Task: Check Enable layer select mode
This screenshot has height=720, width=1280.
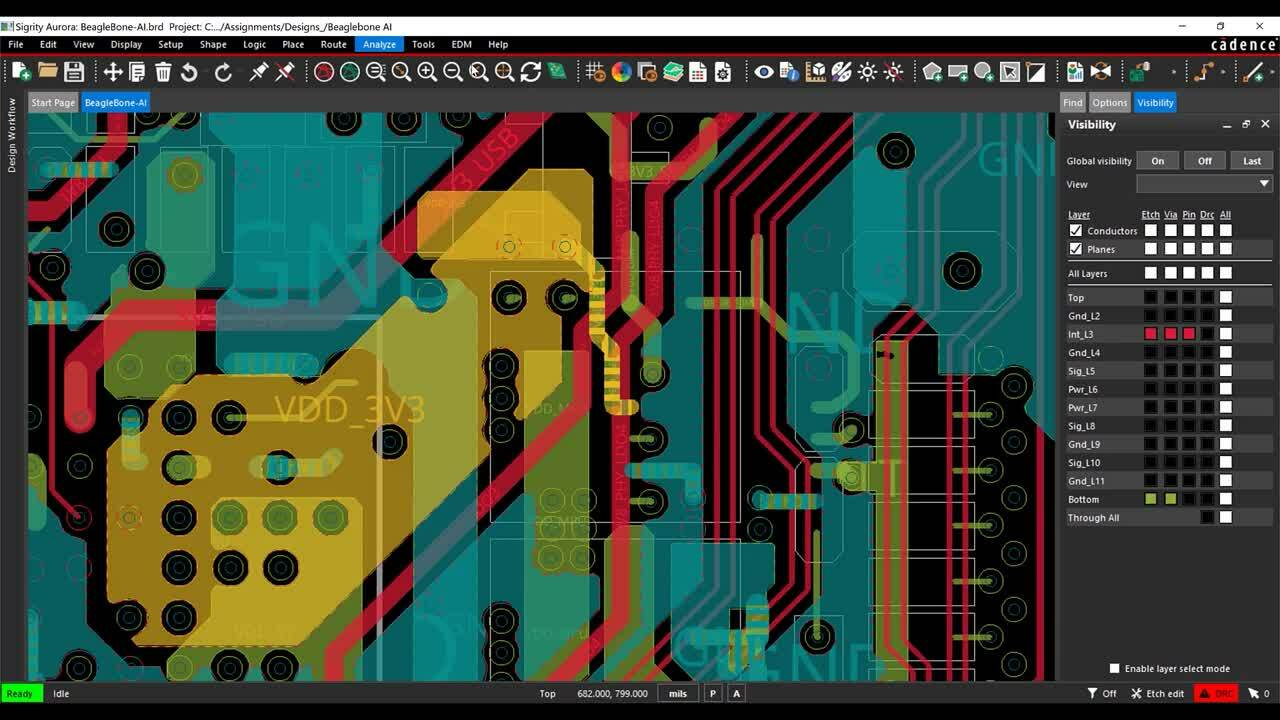Action: tap(1114, 669)
